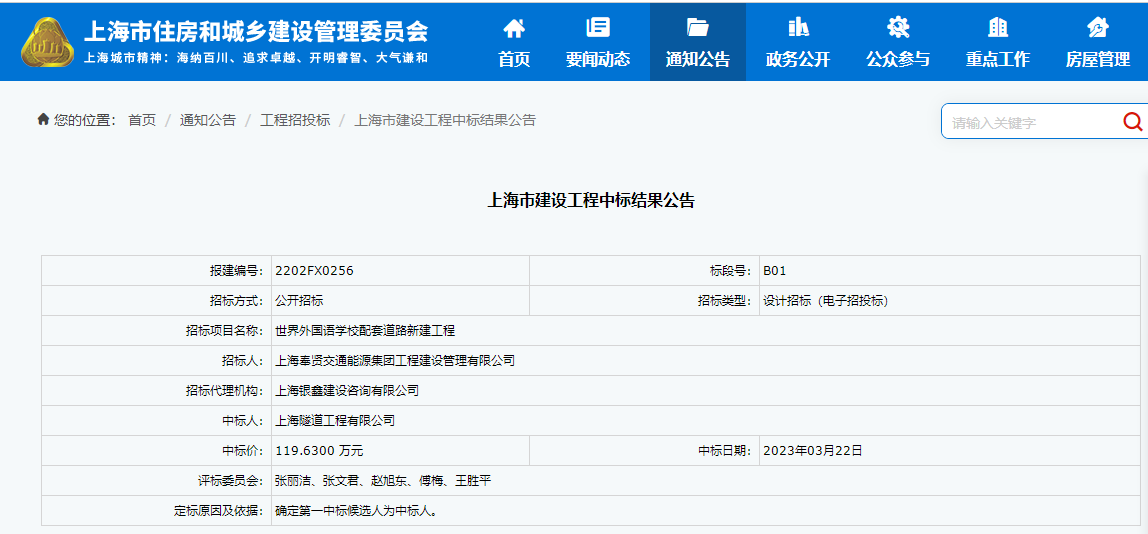
Task: Click the 通知公告 breadcrumb link
Action: (208, 120)
